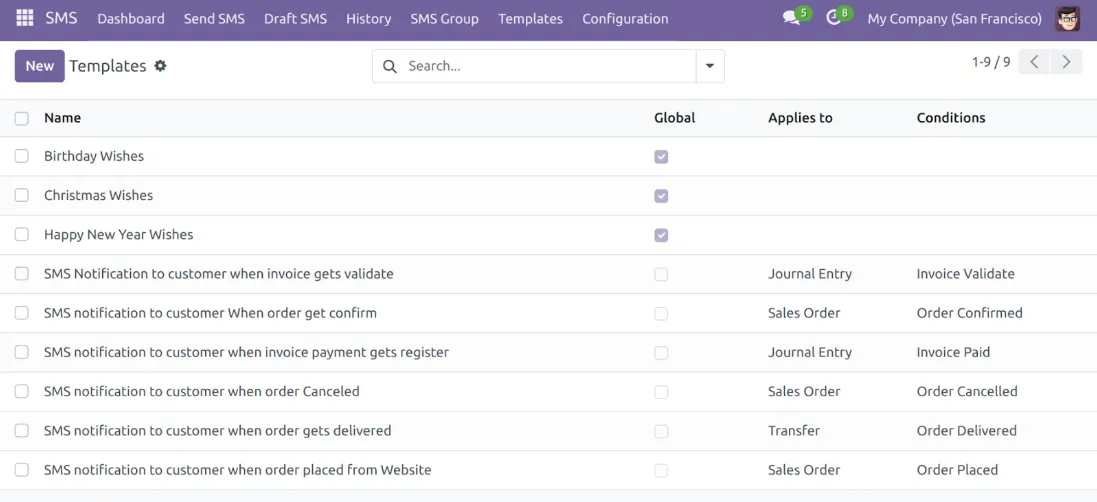Click the Order Placed condition cell
Viewport: 1097px width, 502px height.
[x=957, y=469]
